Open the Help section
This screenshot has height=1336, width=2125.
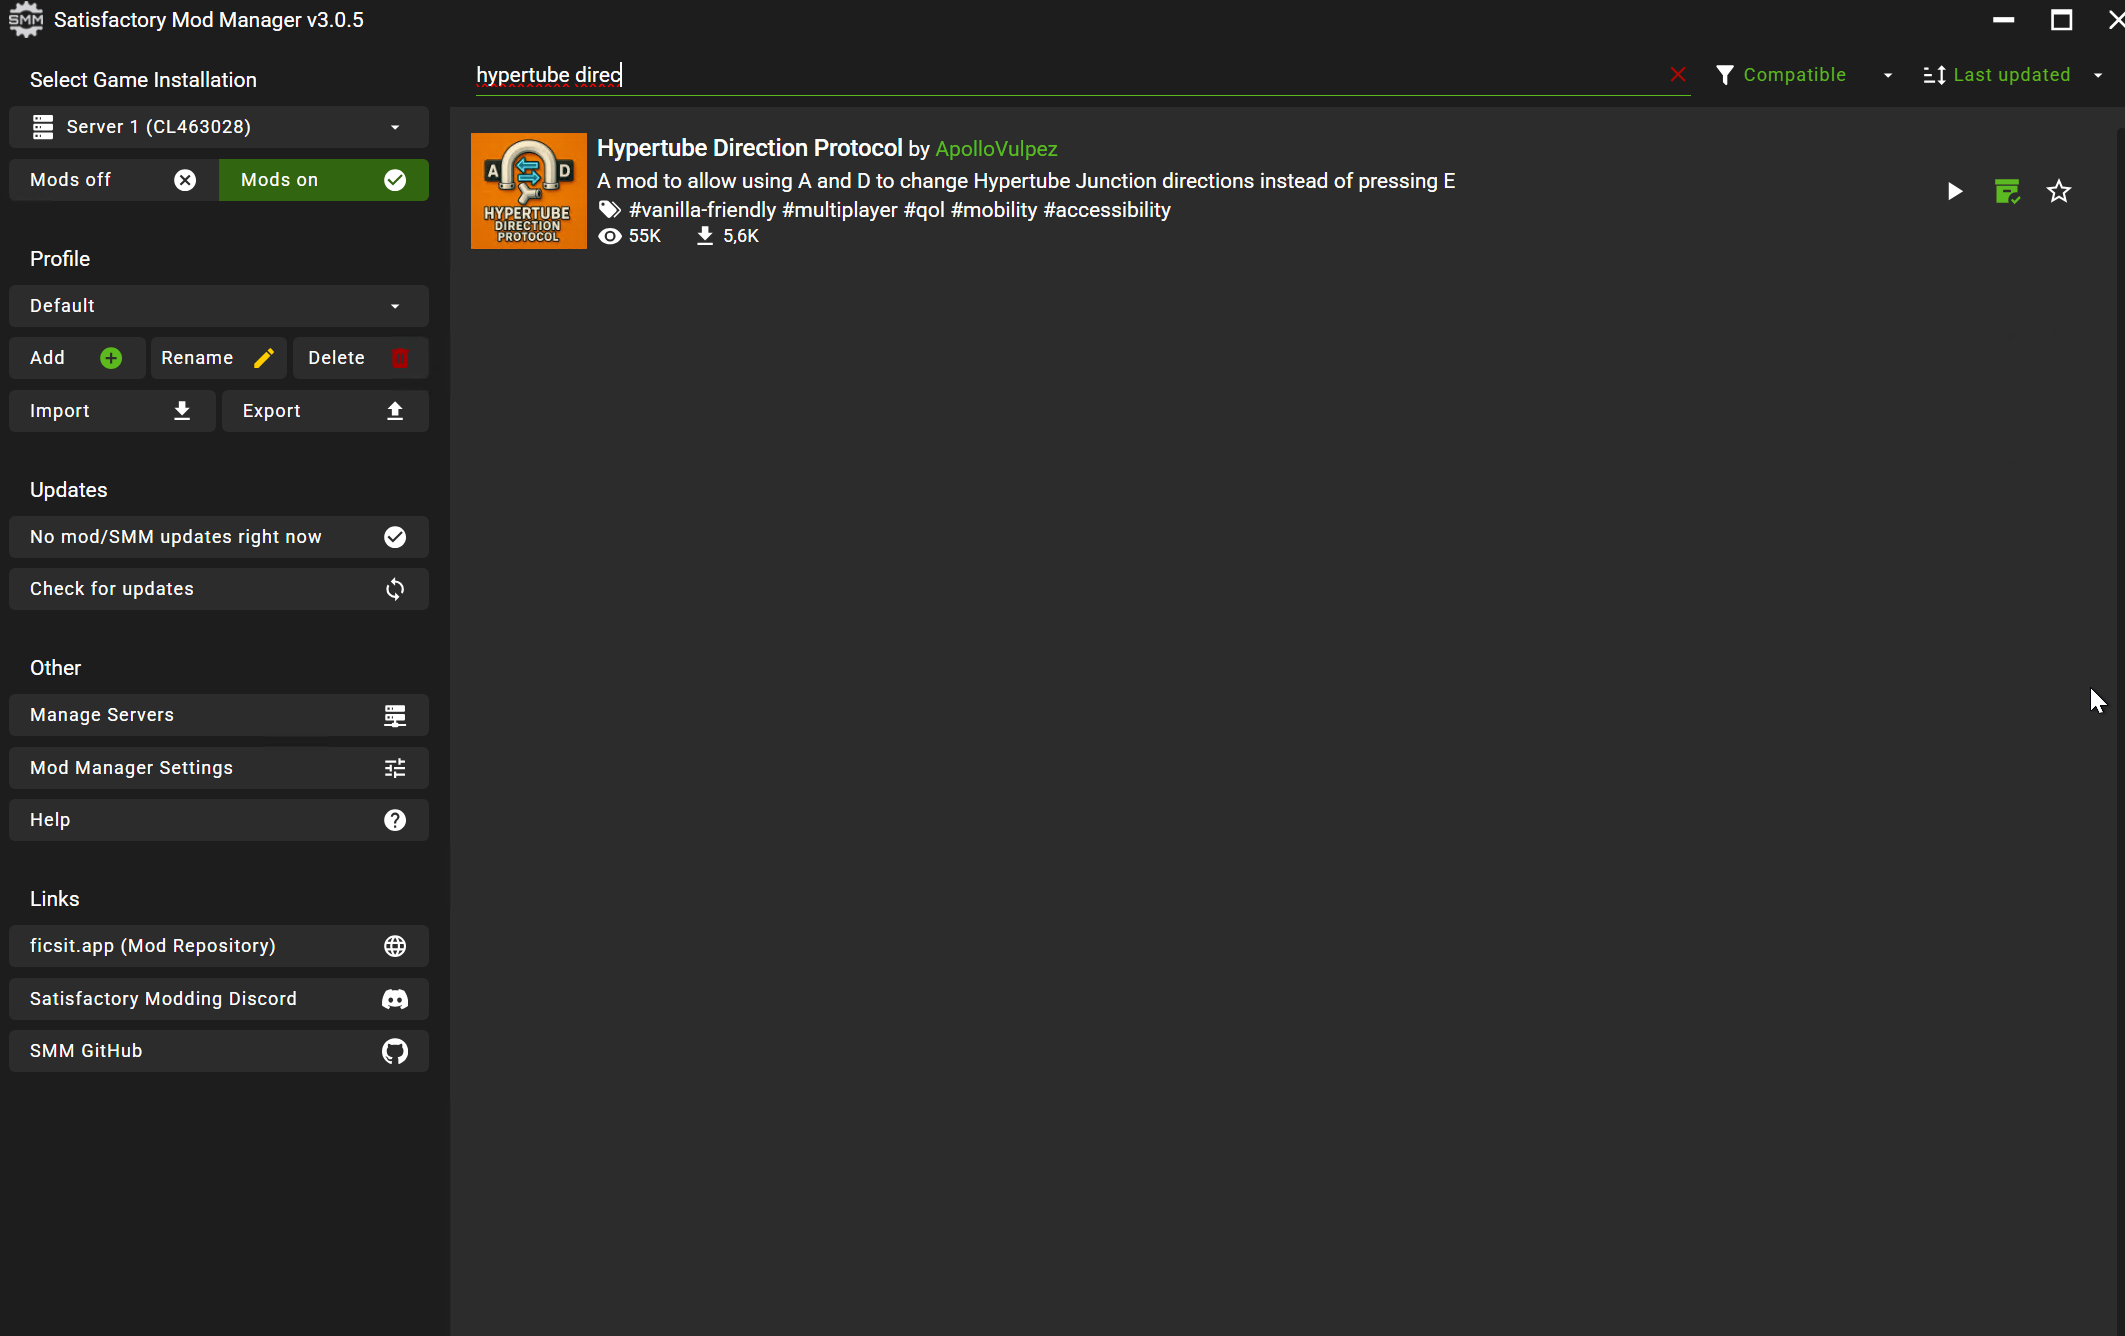[x=218, y=820]
